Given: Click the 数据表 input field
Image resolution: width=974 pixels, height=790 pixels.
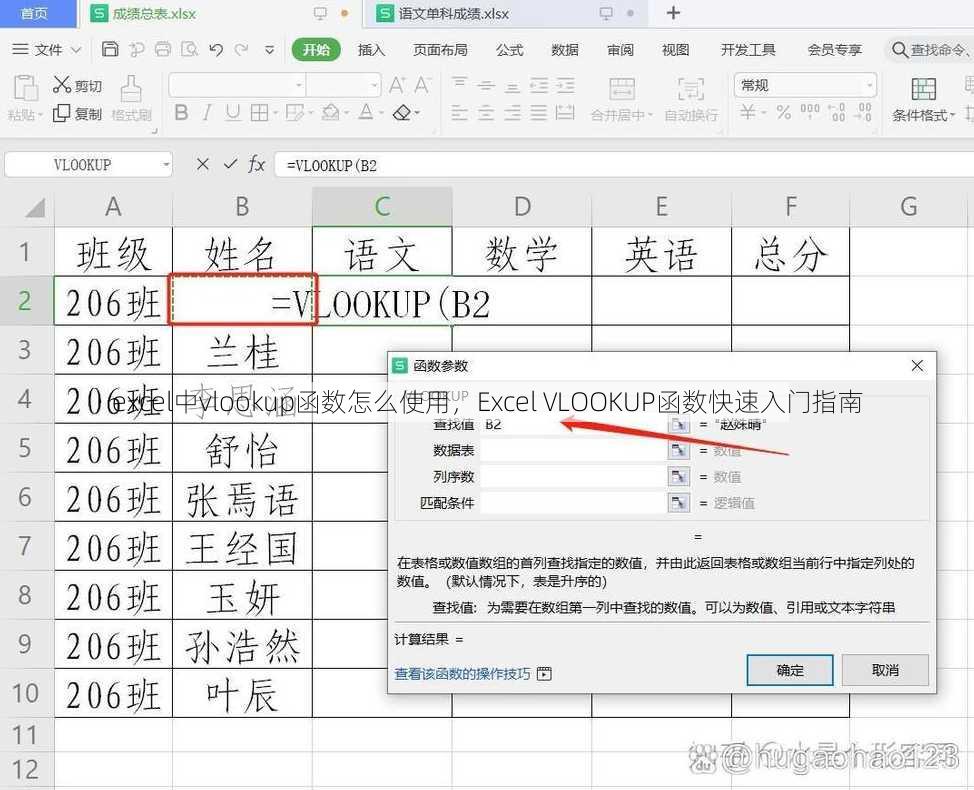Looking at the screenshot, I should coord(573,450).
